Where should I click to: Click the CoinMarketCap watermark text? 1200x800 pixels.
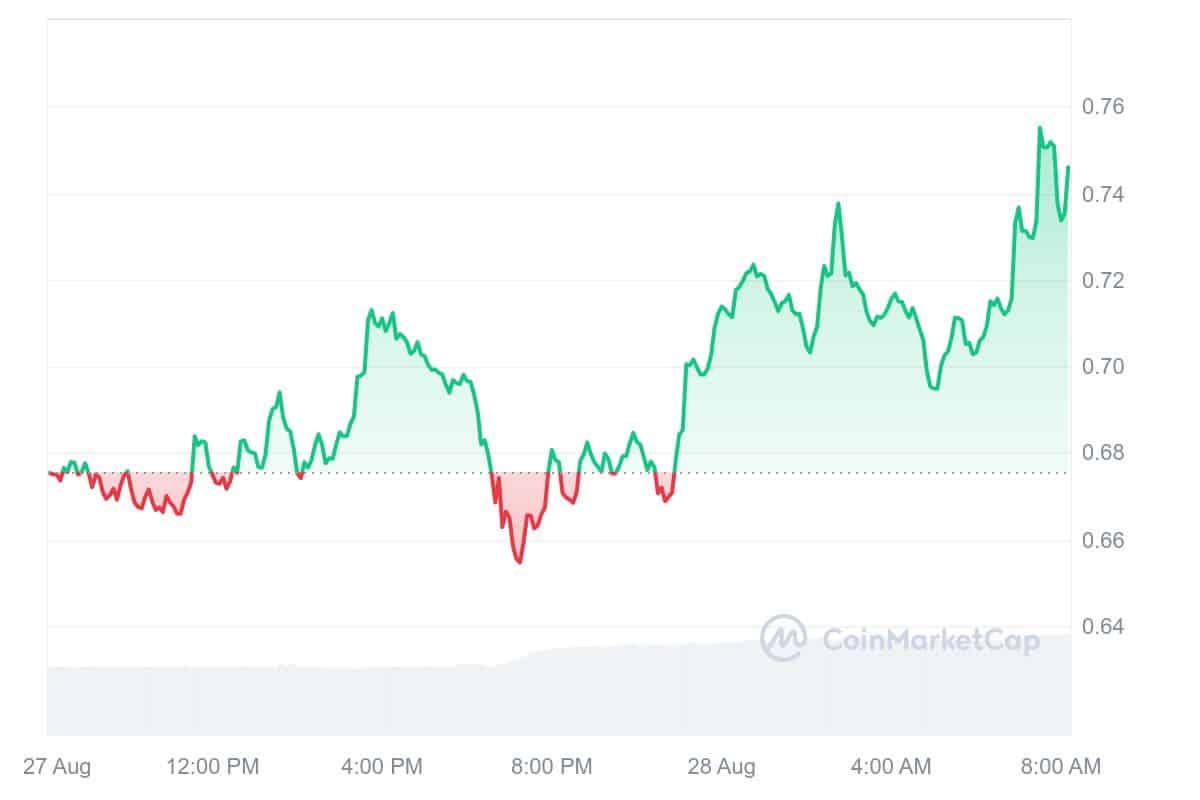(x=930, y=639)
